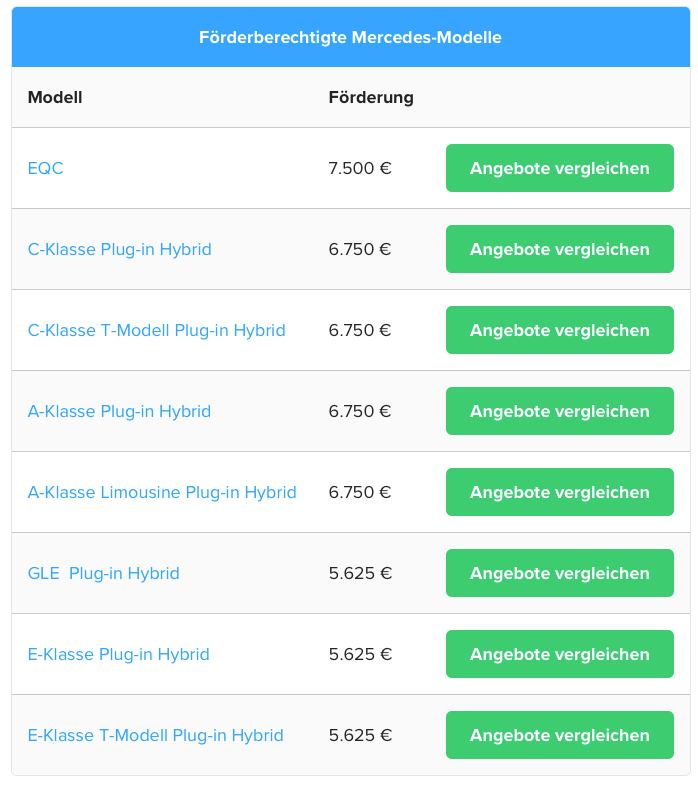The width and height of the screenshot is (698, 785).
Task: Compare offers for the C-Klasse T-Modell
Action: (560, 330)
